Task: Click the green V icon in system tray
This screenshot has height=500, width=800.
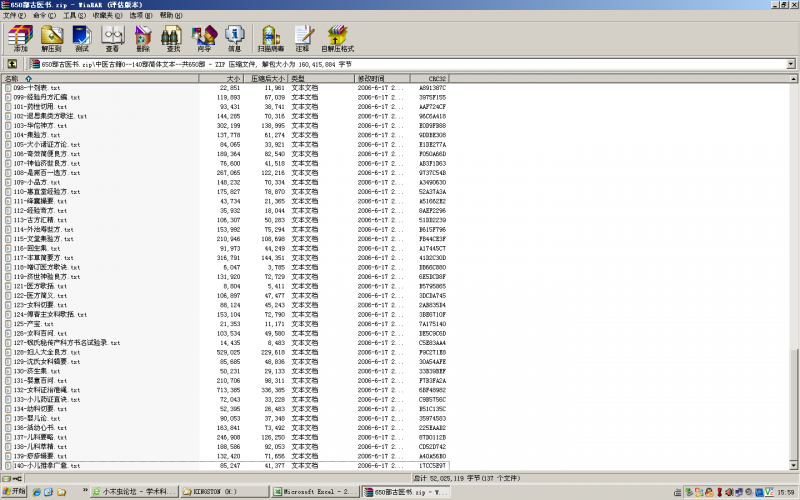Action: 768,492
